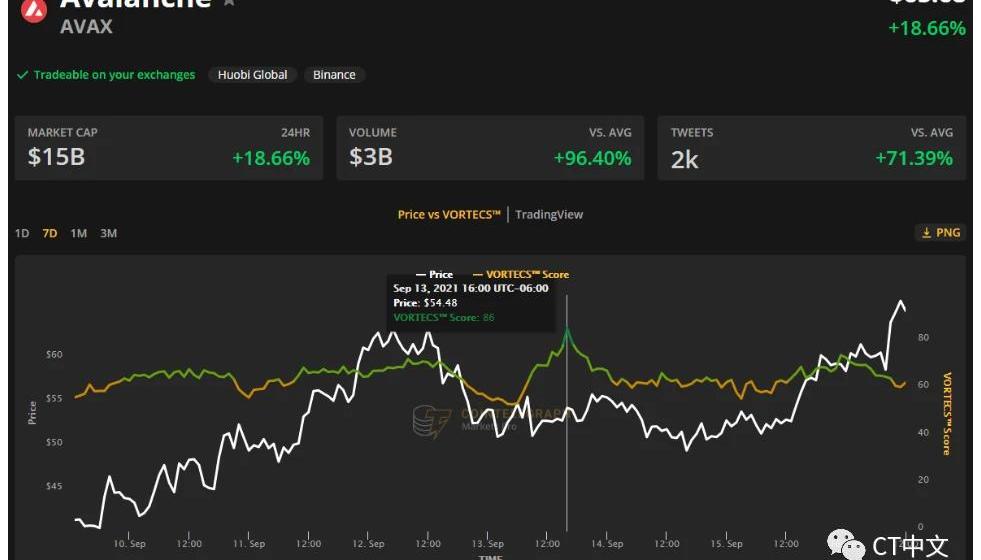The image size is (981, 560).
Task: Select the 1D time range
Action: point(22,233)
